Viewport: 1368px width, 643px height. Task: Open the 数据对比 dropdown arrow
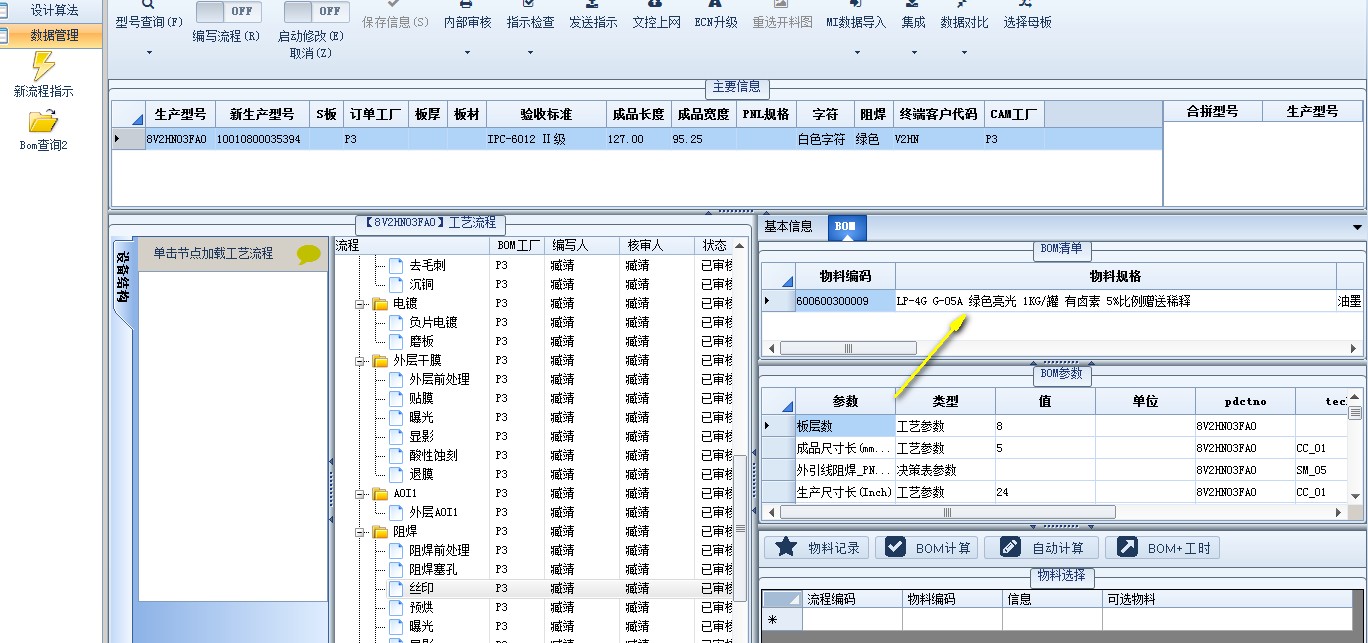[x=964, y=52]
